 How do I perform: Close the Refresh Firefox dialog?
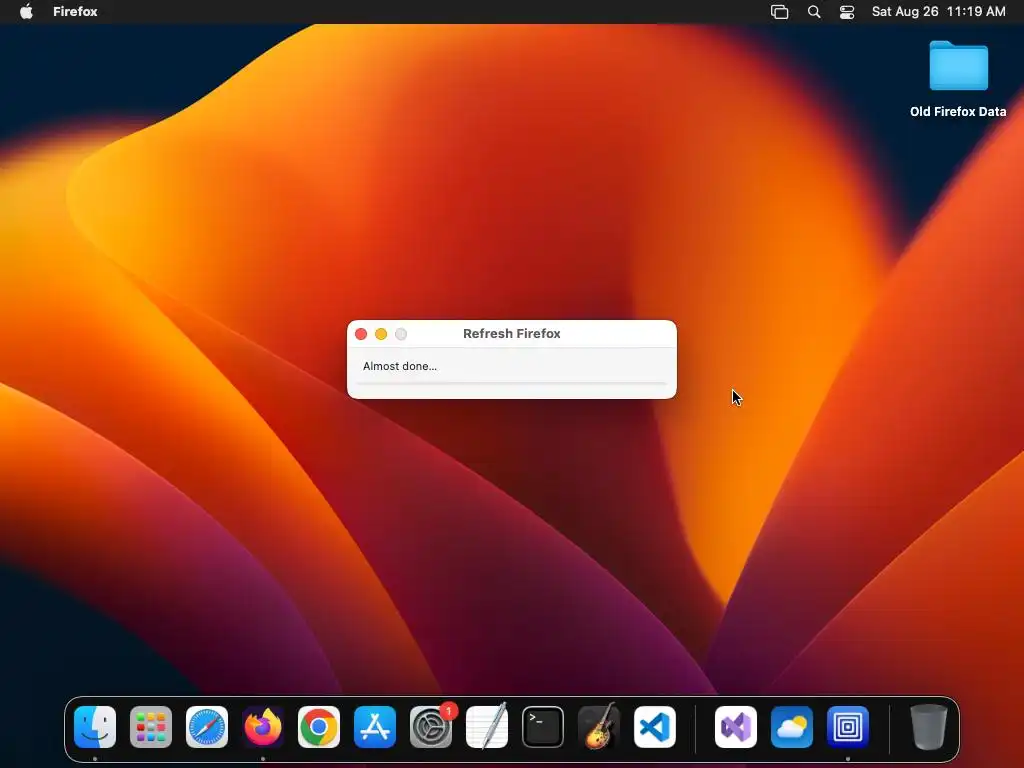[x=361, y=334]
